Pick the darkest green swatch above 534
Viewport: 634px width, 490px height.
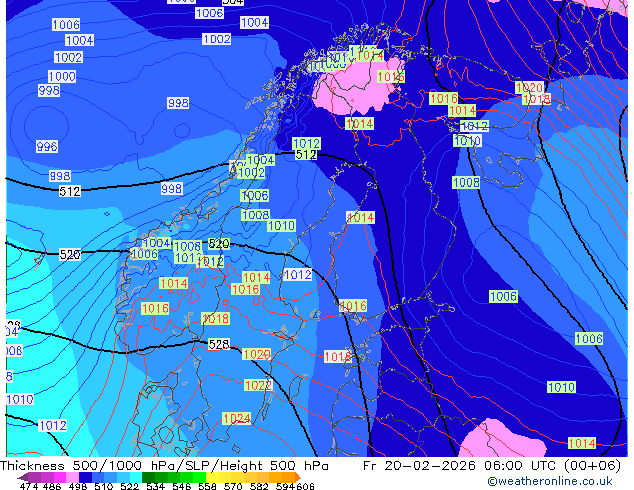[148, 477]
